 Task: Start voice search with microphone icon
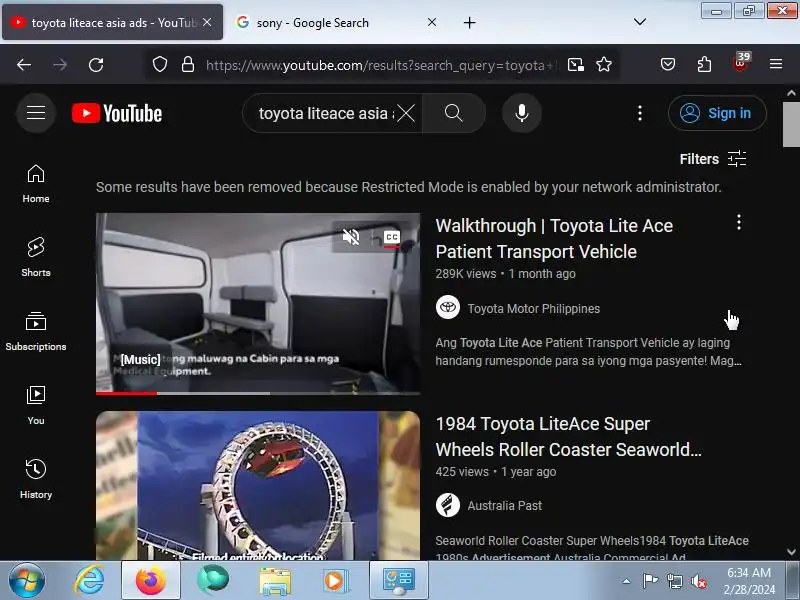coord(521,113)
